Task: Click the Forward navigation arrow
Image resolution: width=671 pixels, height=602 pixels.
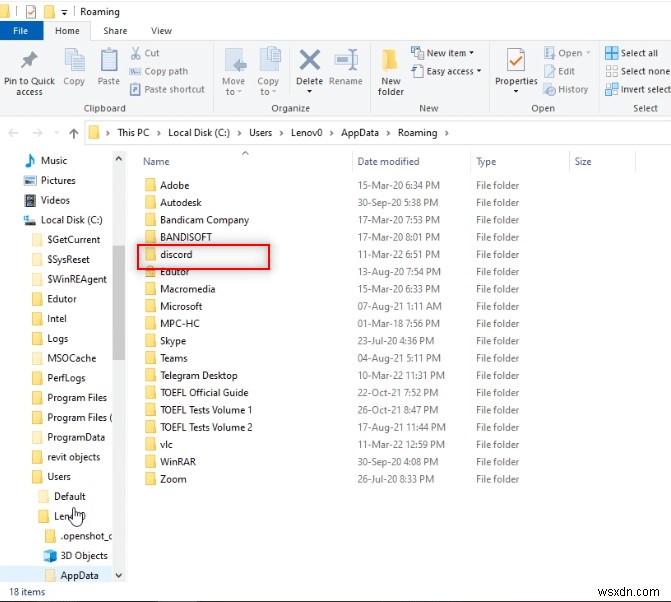Action: 38,133
